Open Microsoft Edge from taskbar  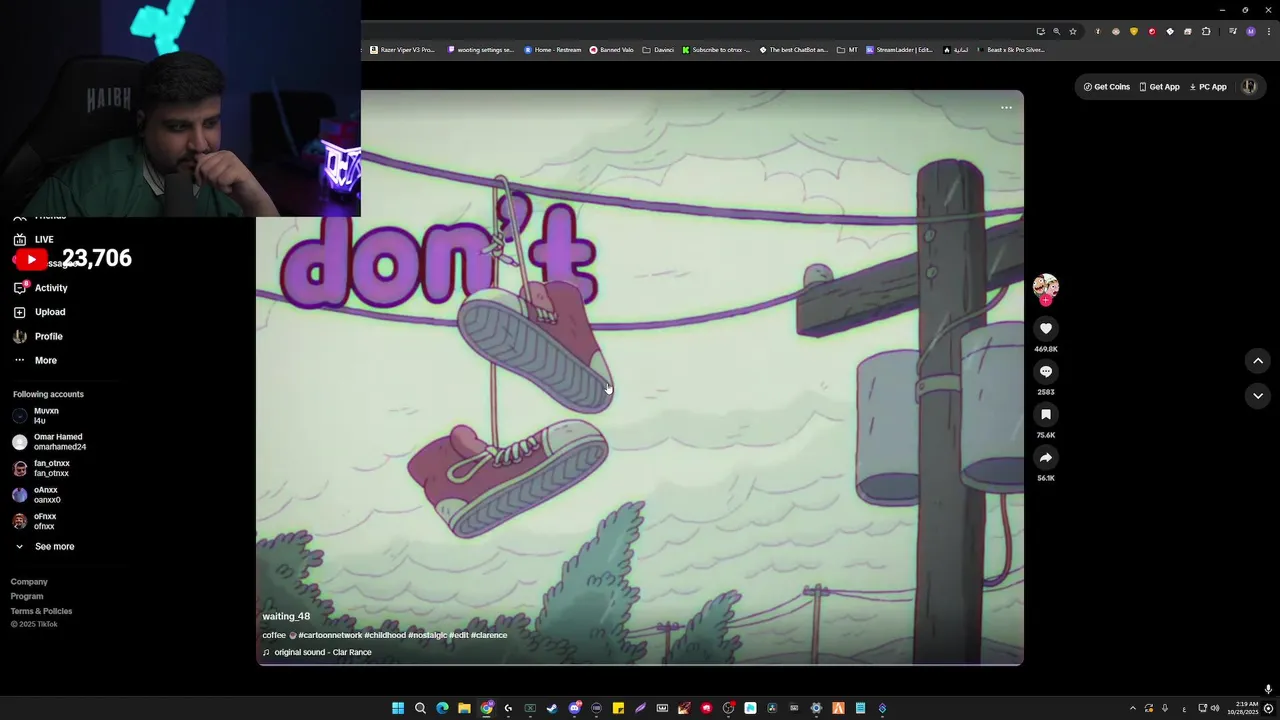[x=442, y=708]
